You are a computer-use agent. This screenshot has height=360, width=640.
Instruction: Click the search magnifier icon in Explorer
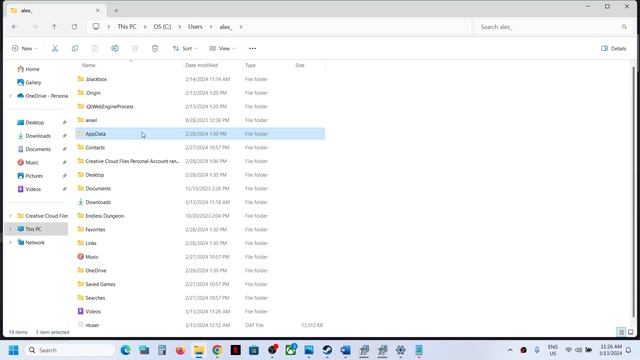tap(624, 27)
